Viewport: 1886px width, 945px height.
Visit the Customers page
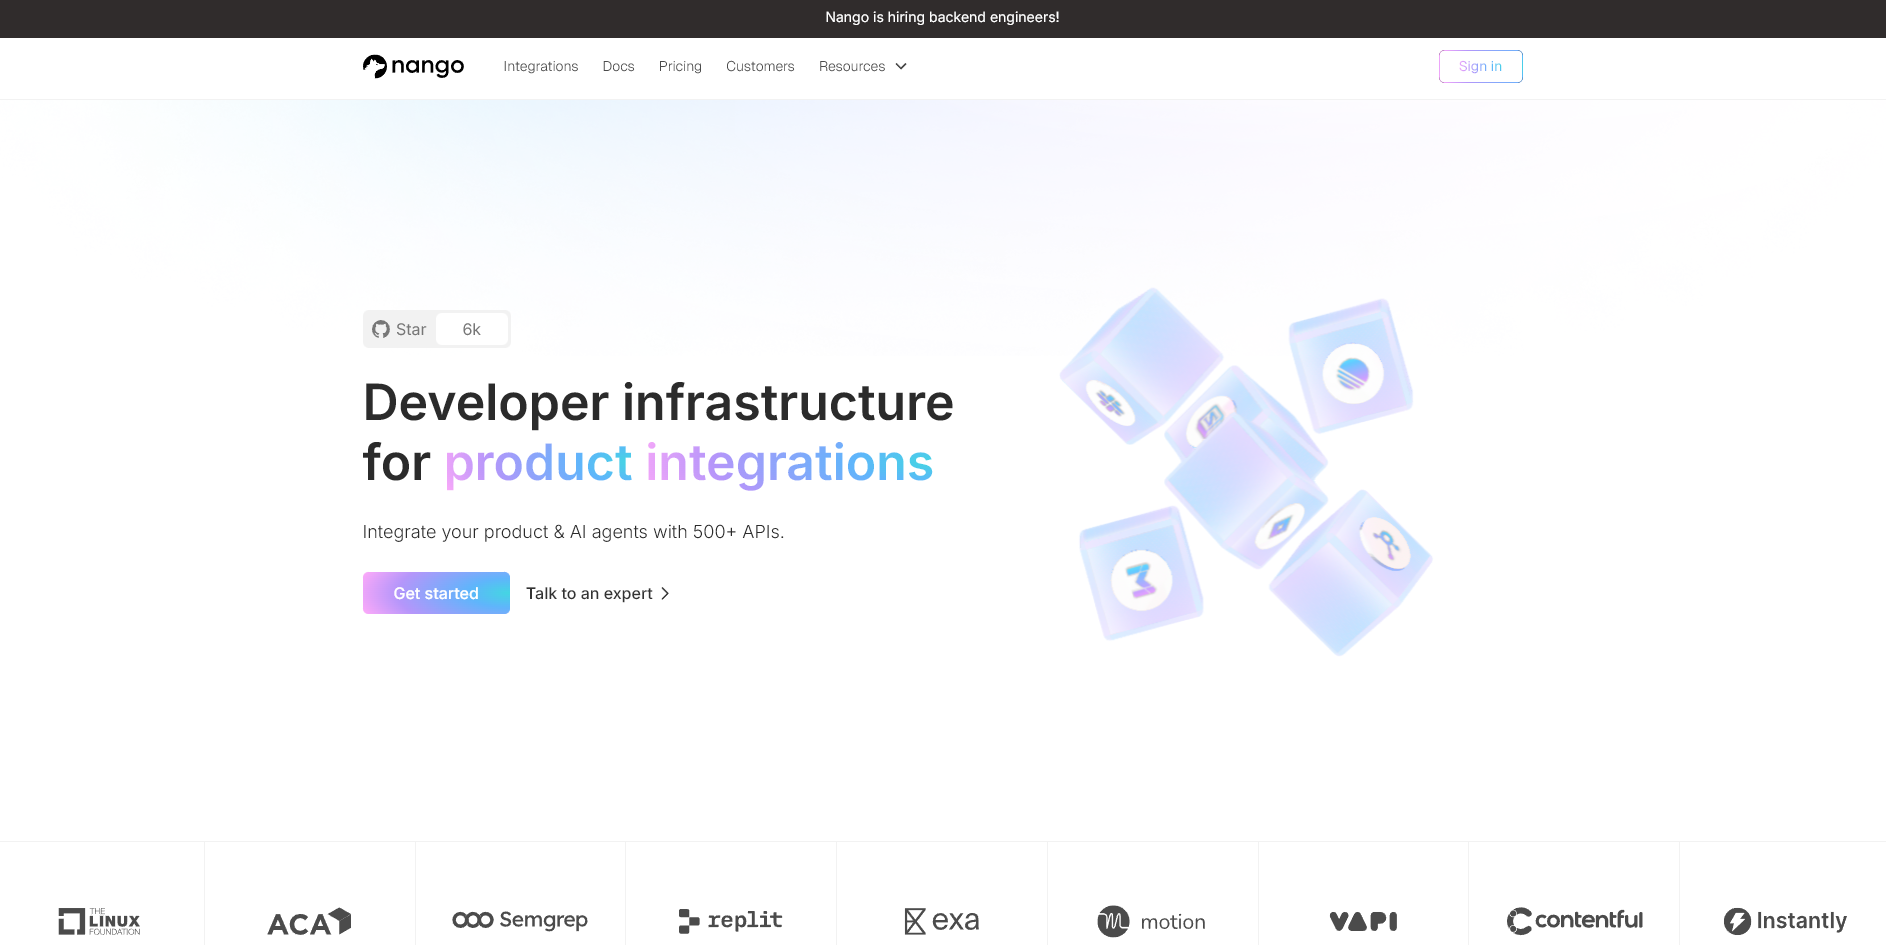760,66
